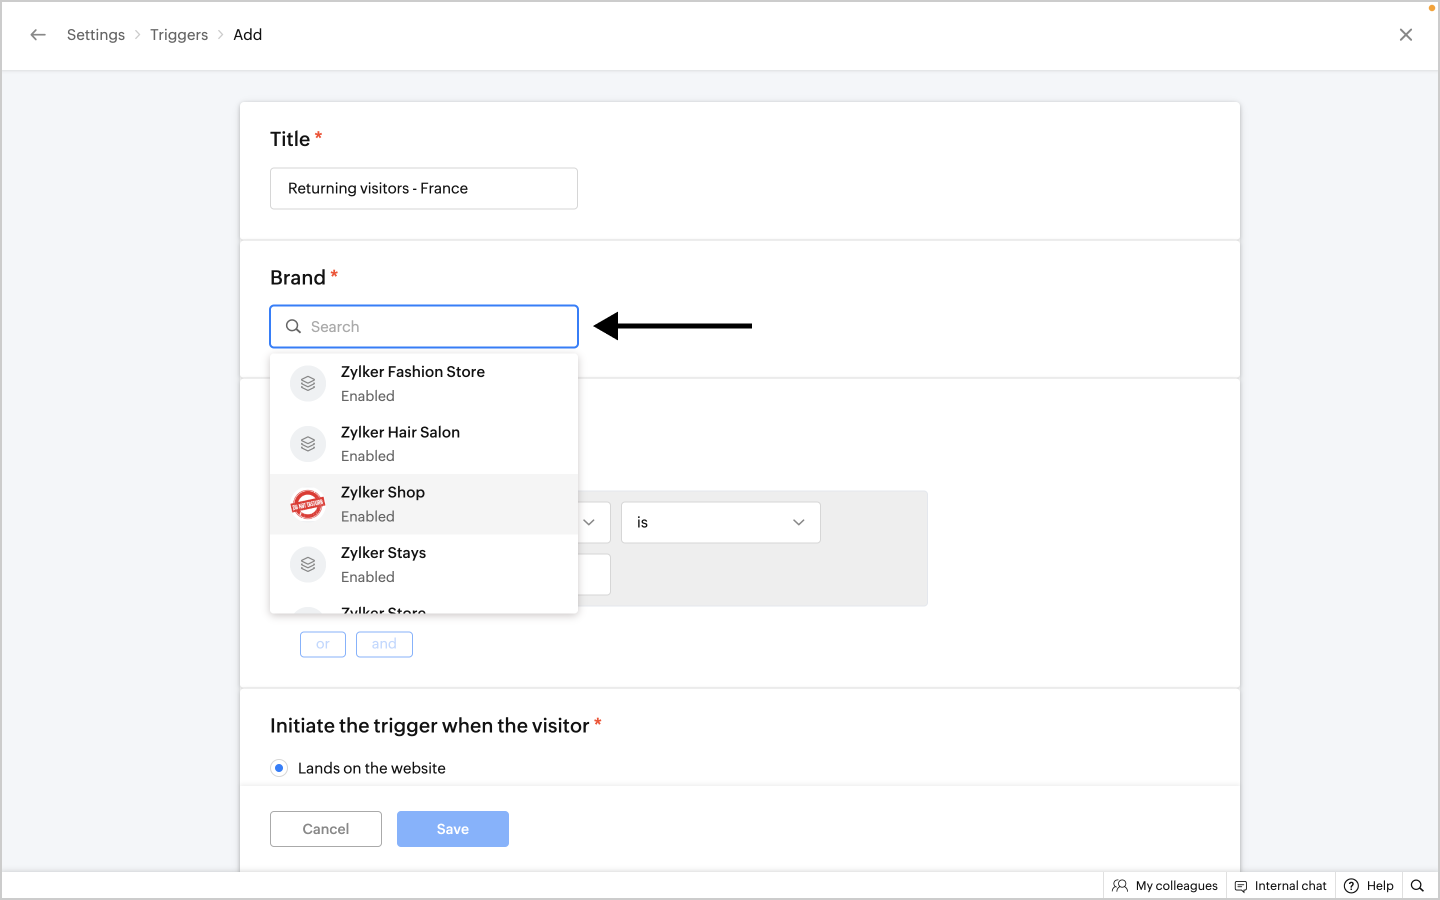The image size is (1440, 900).
Task: Expand the 'is' condition dropdown
Action: (720, 523)
